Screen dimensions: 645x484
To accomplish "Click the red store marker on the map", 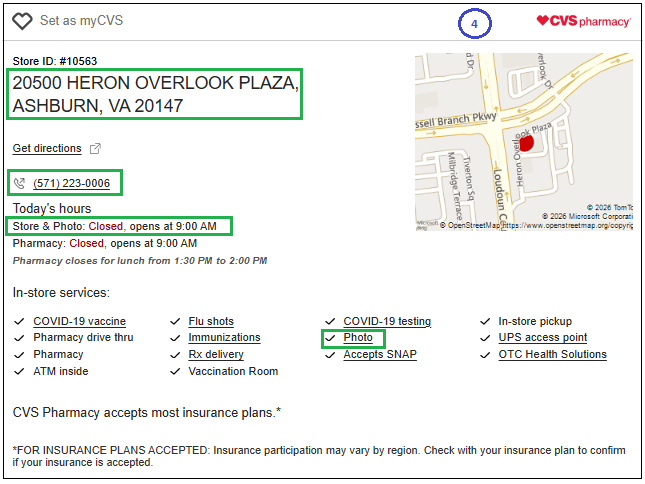I will [526, 144].
